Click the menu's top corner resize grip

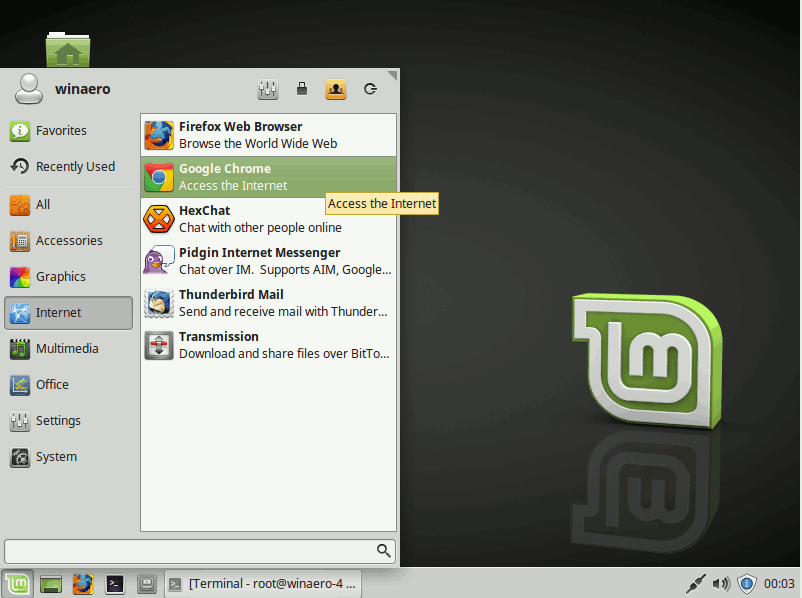[392, 75]
